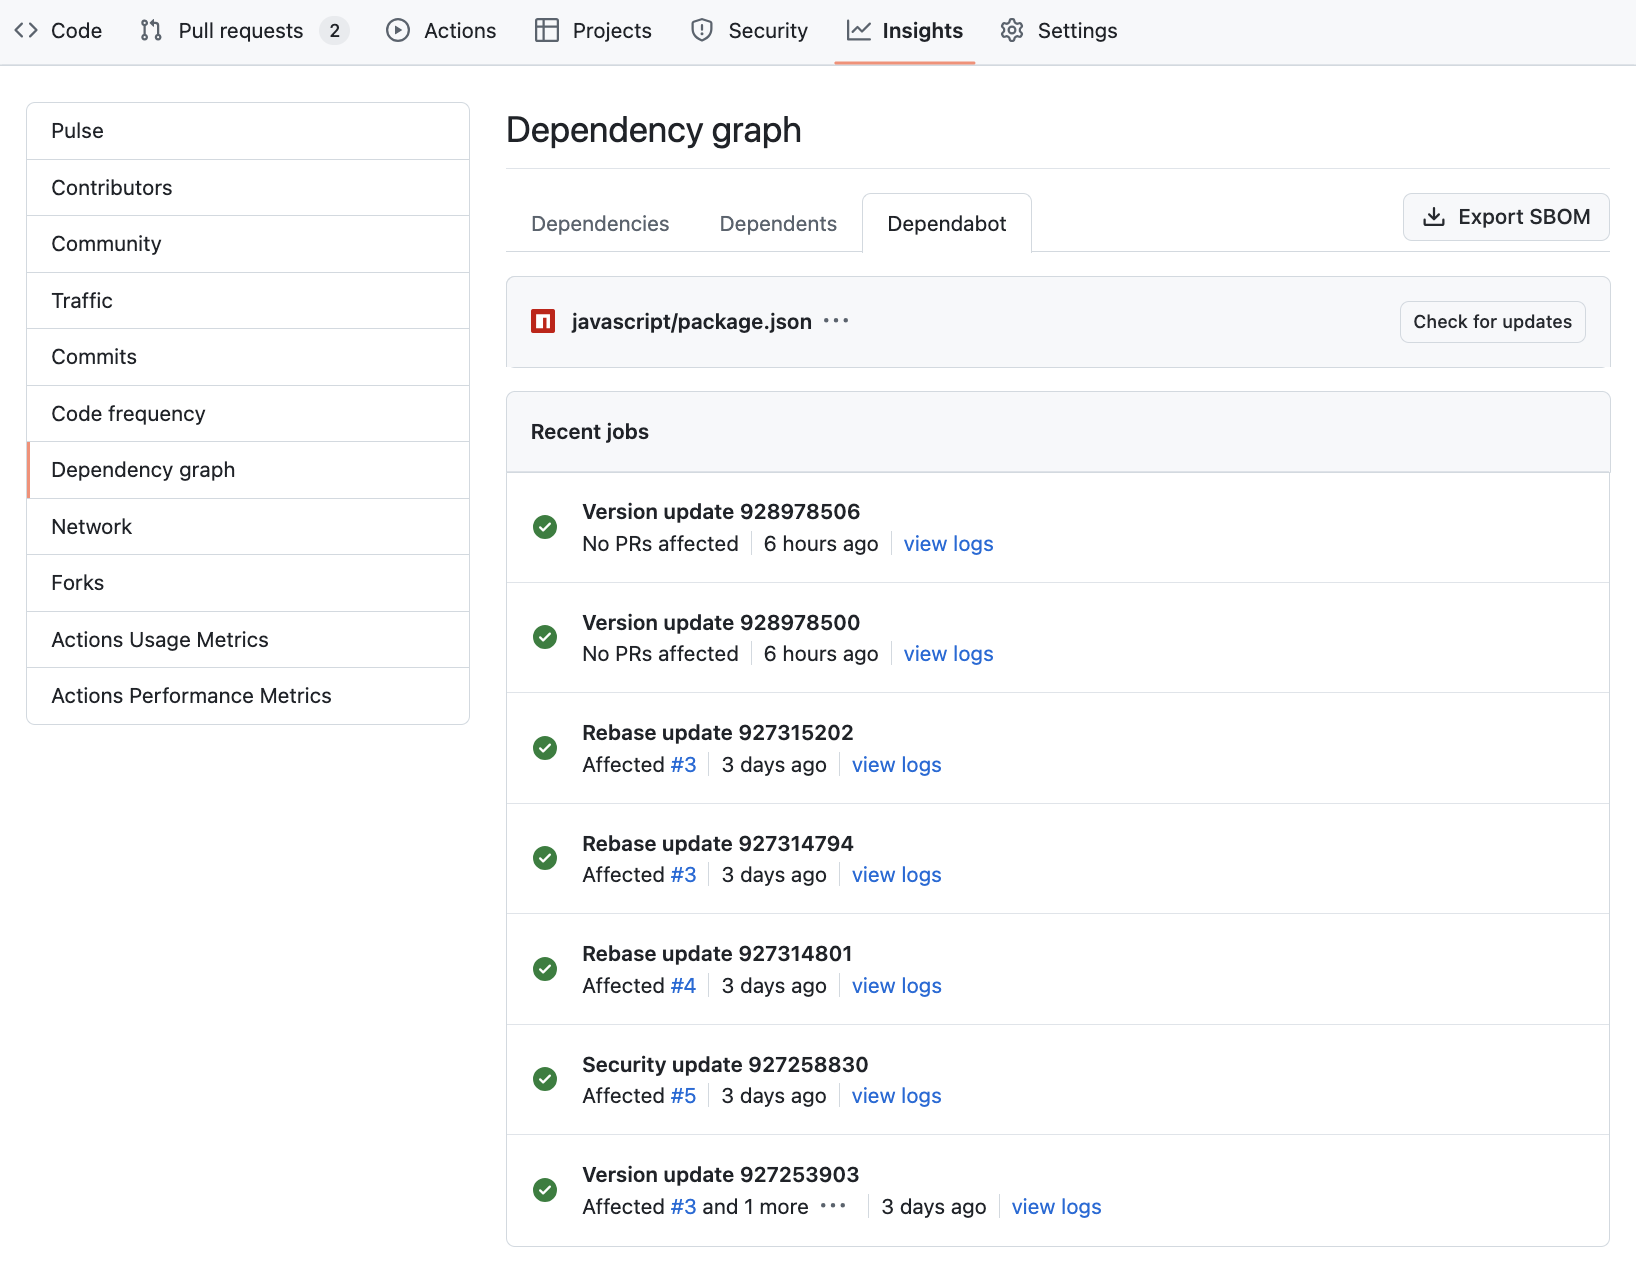
Task: Open pull request #5 from Security update
Action: pos(685,1095)
